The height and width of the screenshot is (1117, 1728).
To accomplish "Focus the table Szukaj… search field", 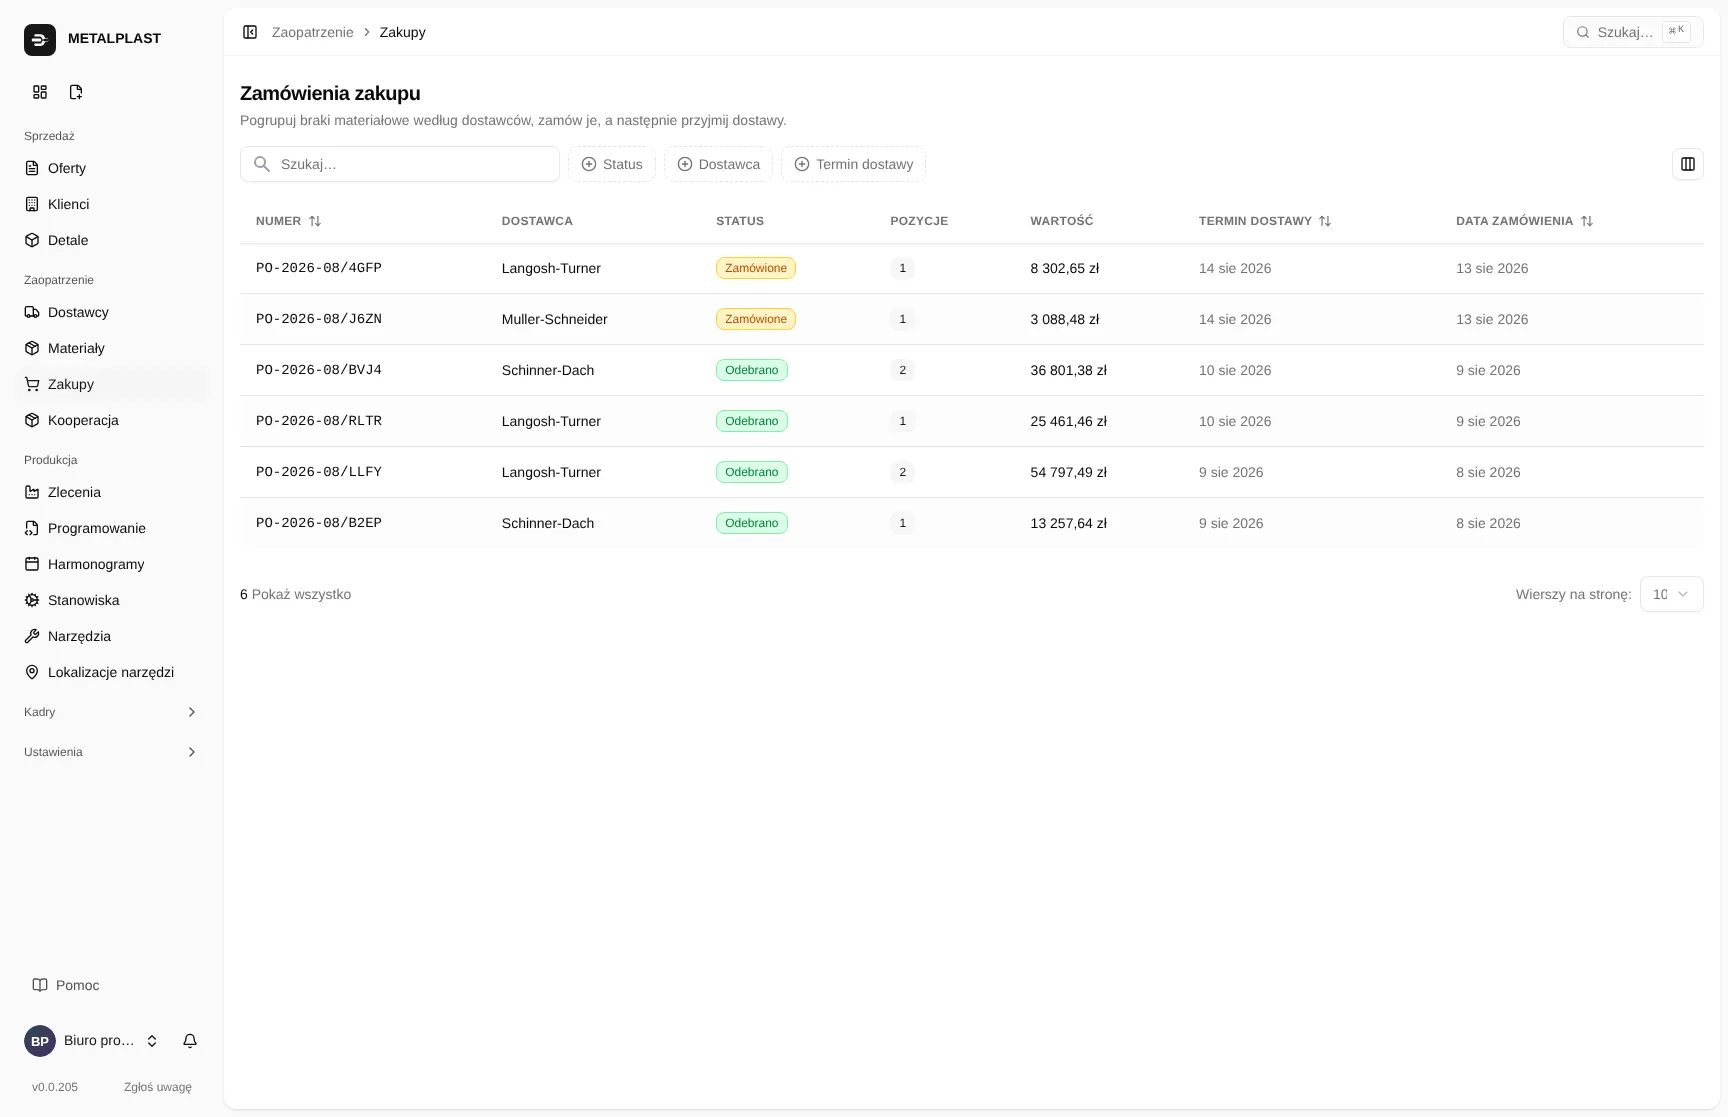I will (x=400, y=164).
